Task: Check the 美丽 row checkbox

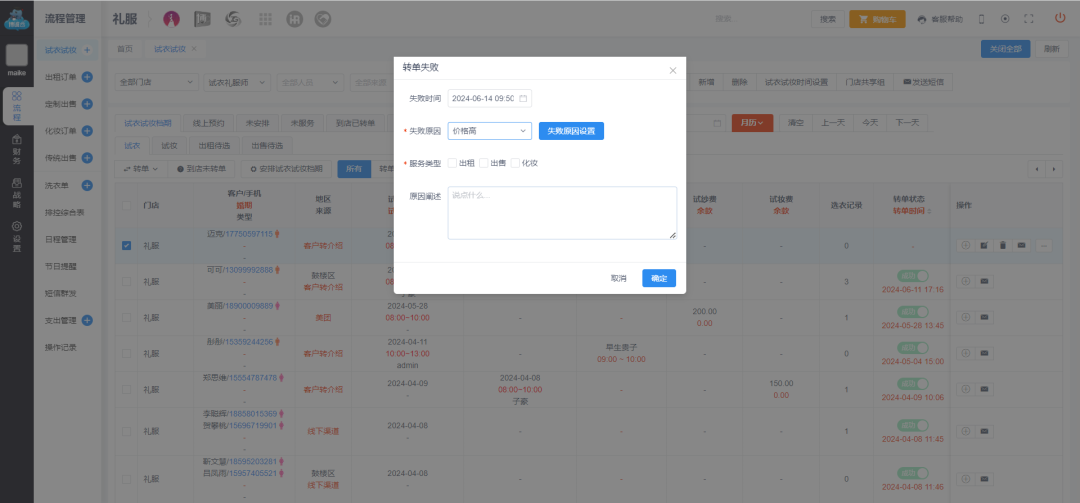Action: coord(127,318)
